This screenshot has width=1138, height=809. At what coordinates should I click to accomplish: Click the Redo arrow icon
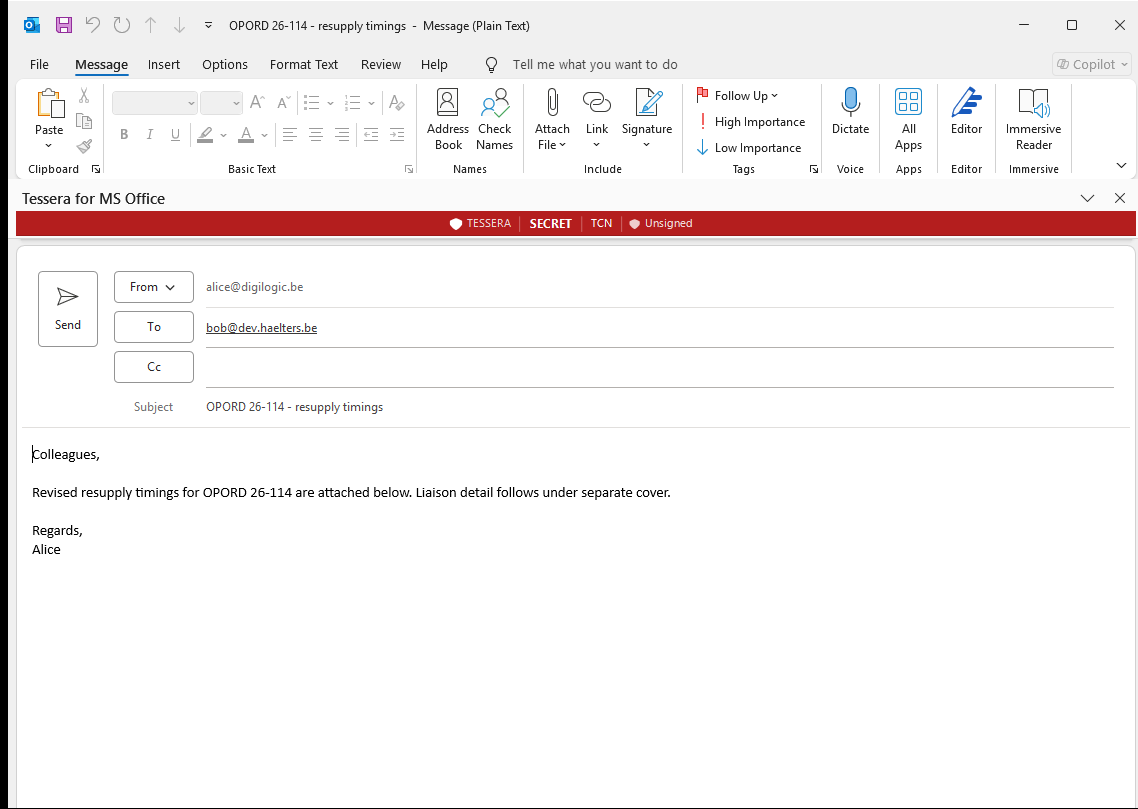point(122,25)
